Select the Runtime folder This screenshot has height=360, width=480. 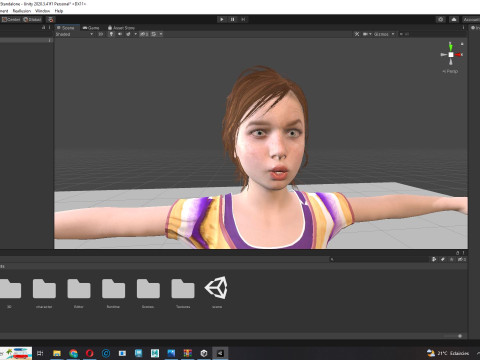(113, 292)
